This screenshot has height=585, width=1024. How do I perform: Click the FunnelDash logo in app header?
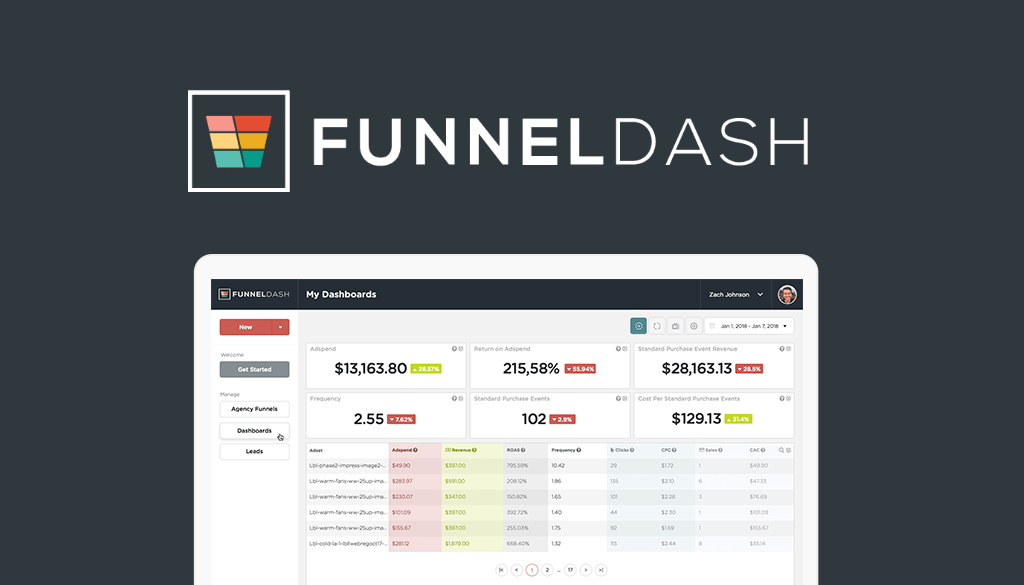tap(254, 294)
